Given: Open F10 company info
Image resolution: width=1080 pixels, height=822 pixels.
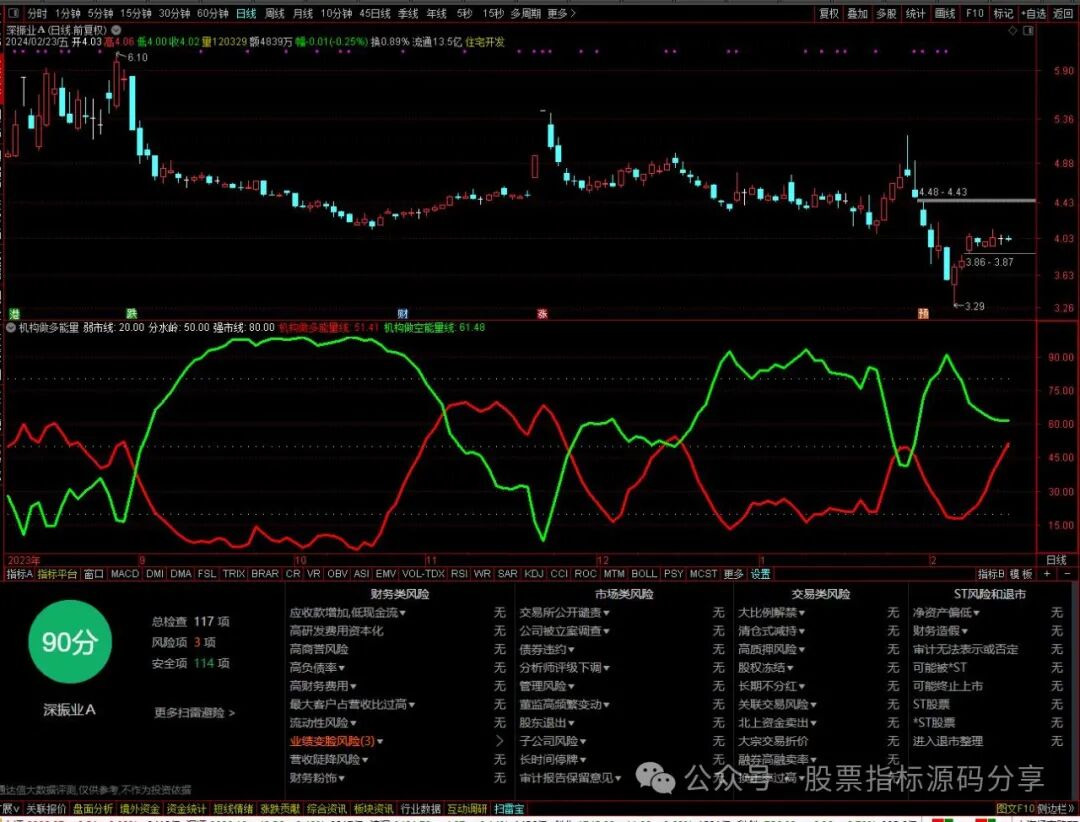Looking at the screenshot, I should click(x=975, y=13).
